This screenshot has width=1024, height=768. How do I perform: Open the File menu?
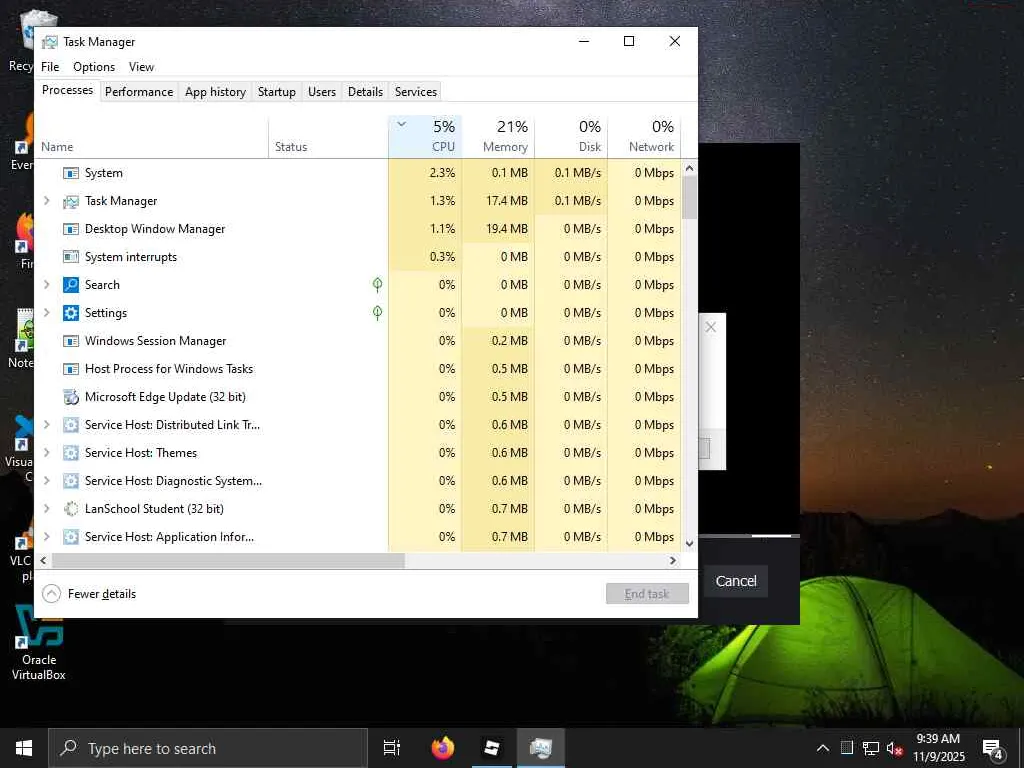50,67
